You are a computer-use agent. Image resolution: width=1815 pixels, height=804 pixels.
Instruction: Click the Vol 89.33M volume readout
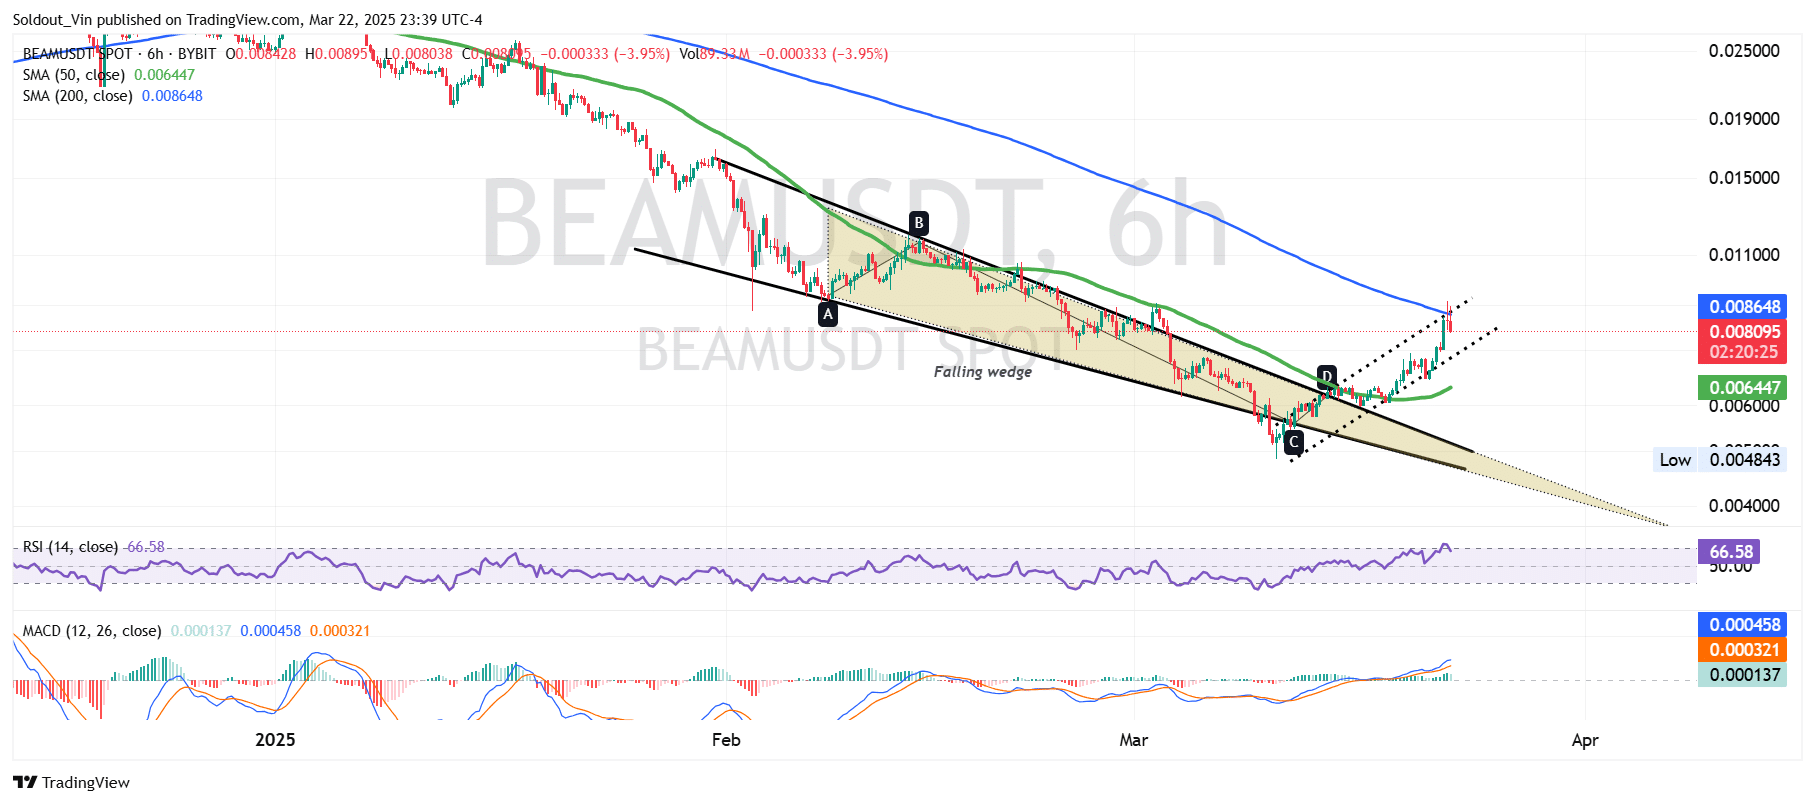(714, 54)
